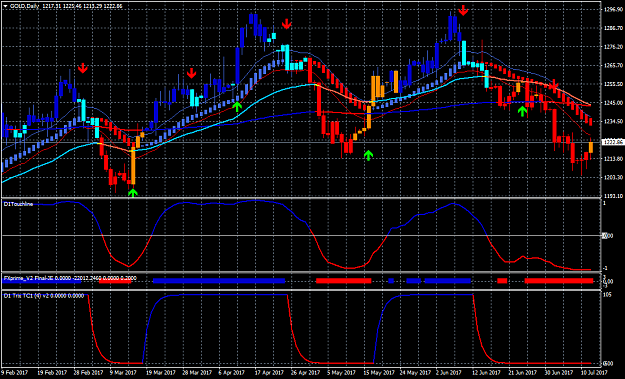Select the red sell marker near 30 Jun 2017

(554, 85)
